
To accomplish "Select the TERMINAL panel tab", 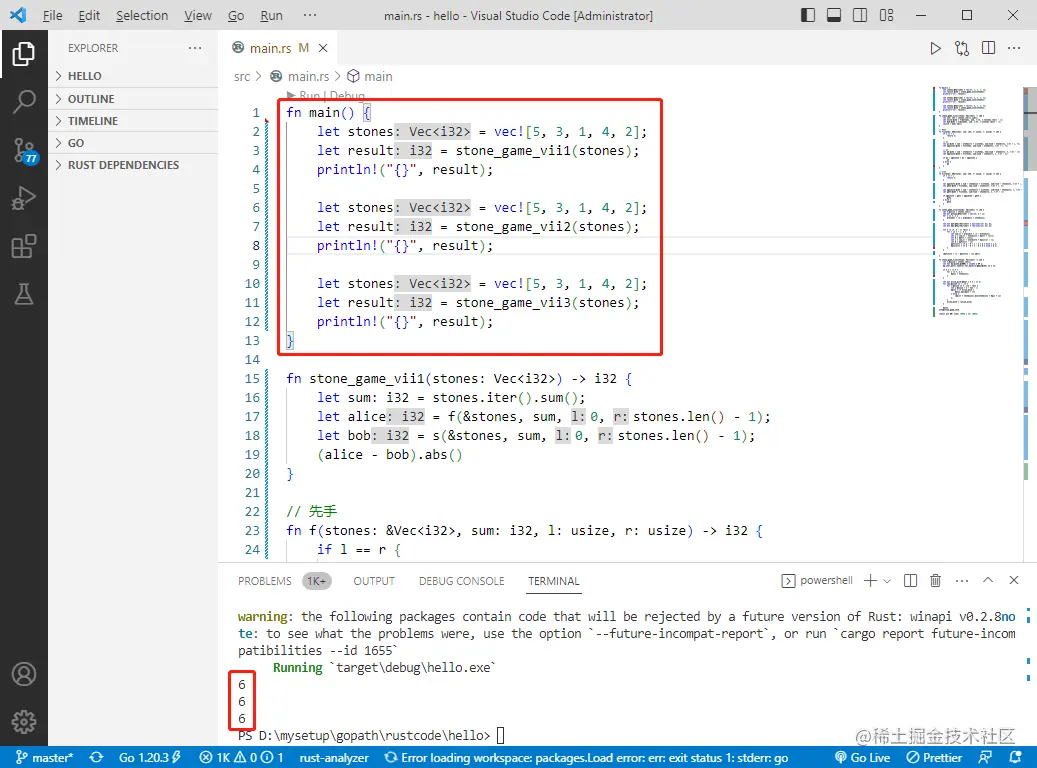I will click(553, 581).
